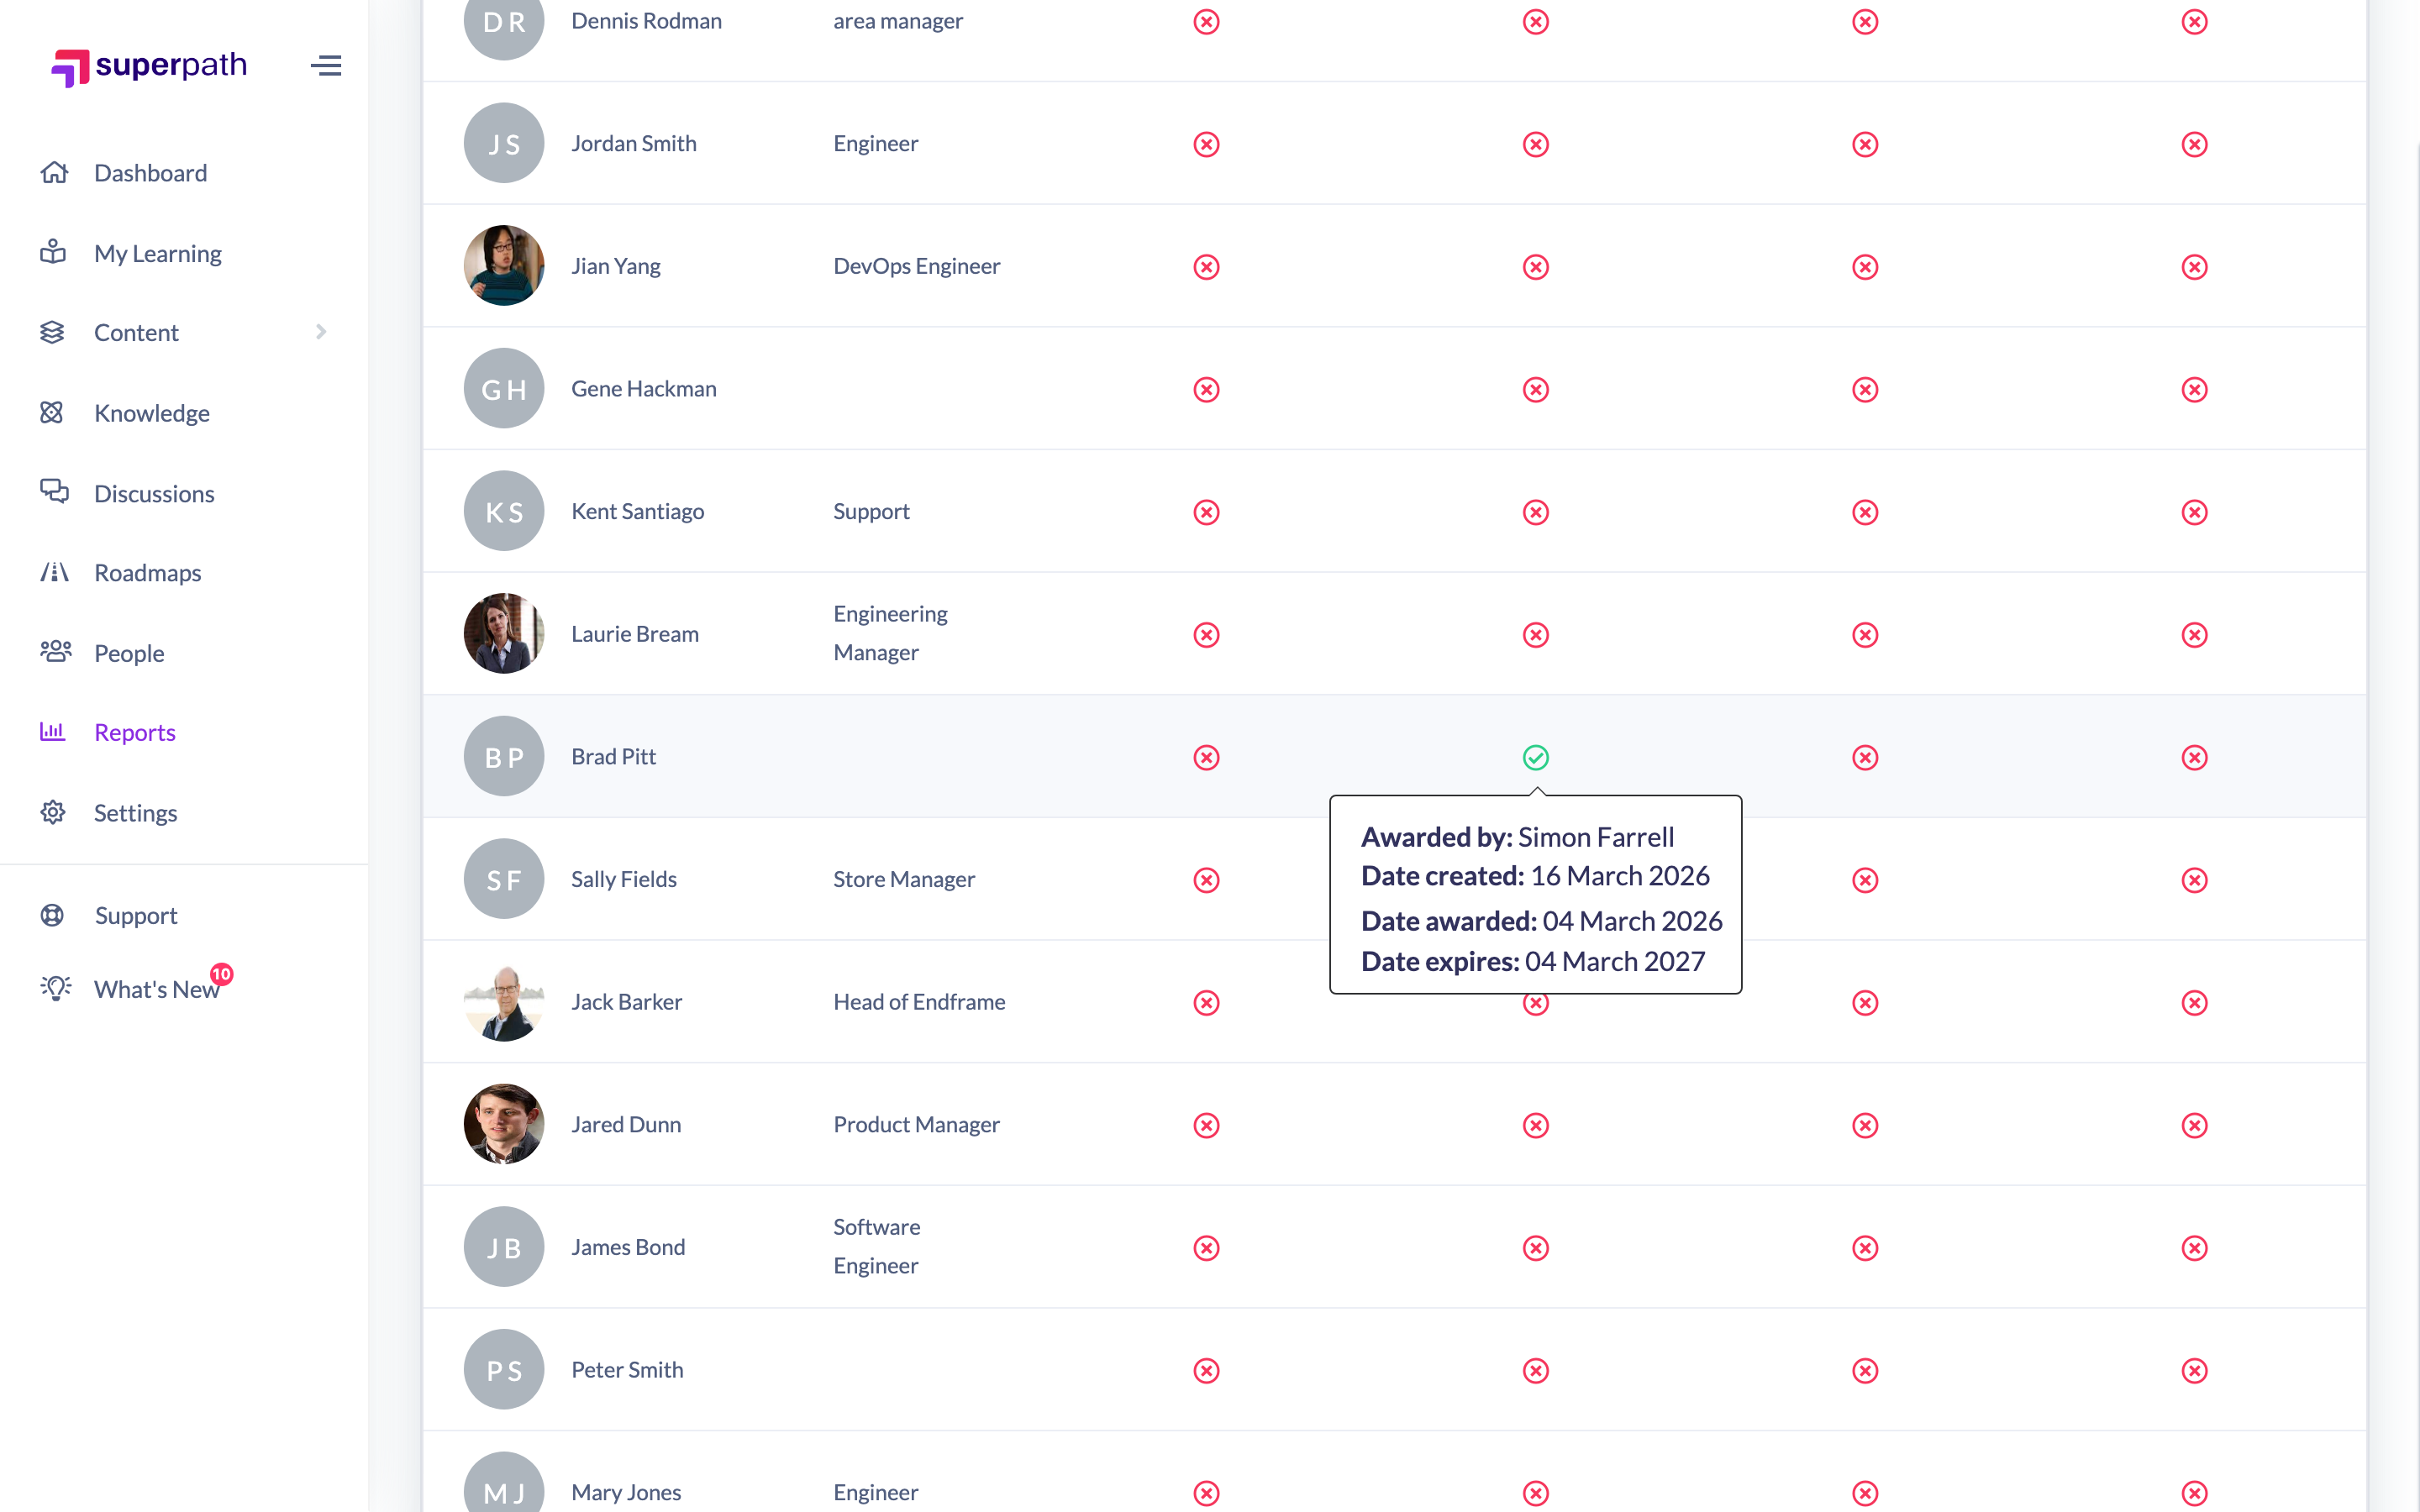The height and width of the screenshot is (1512, 2420).
Task: Click the Discussions chat bubbles icon
Action: [x=54, y=491]
